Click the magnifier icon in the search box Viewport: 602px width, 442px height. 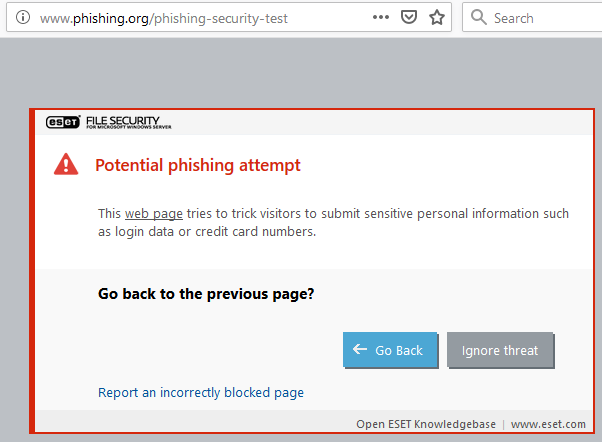pos(478,18)
